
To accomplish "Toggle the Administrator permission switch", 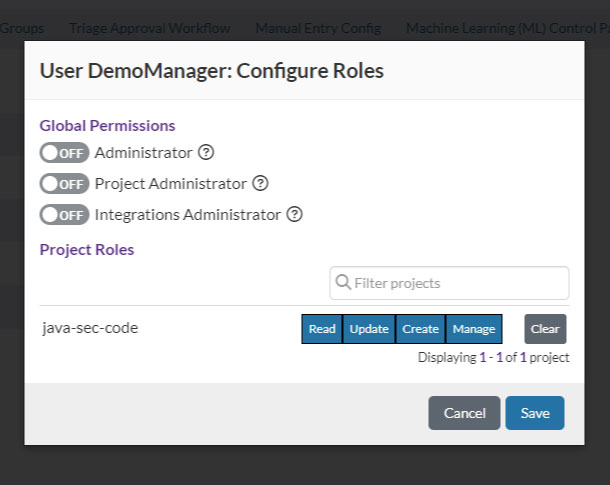I will 64,152.
